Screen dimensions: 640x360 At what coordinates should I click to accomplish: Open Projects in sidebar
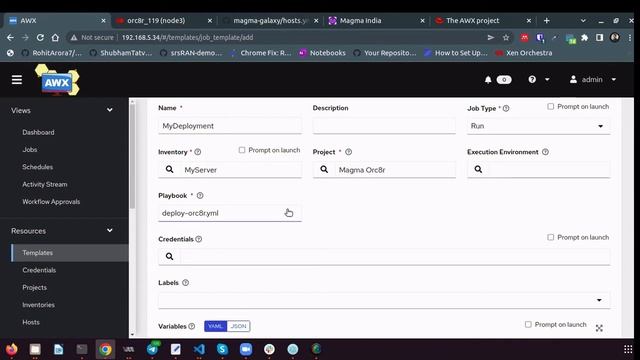35,288
